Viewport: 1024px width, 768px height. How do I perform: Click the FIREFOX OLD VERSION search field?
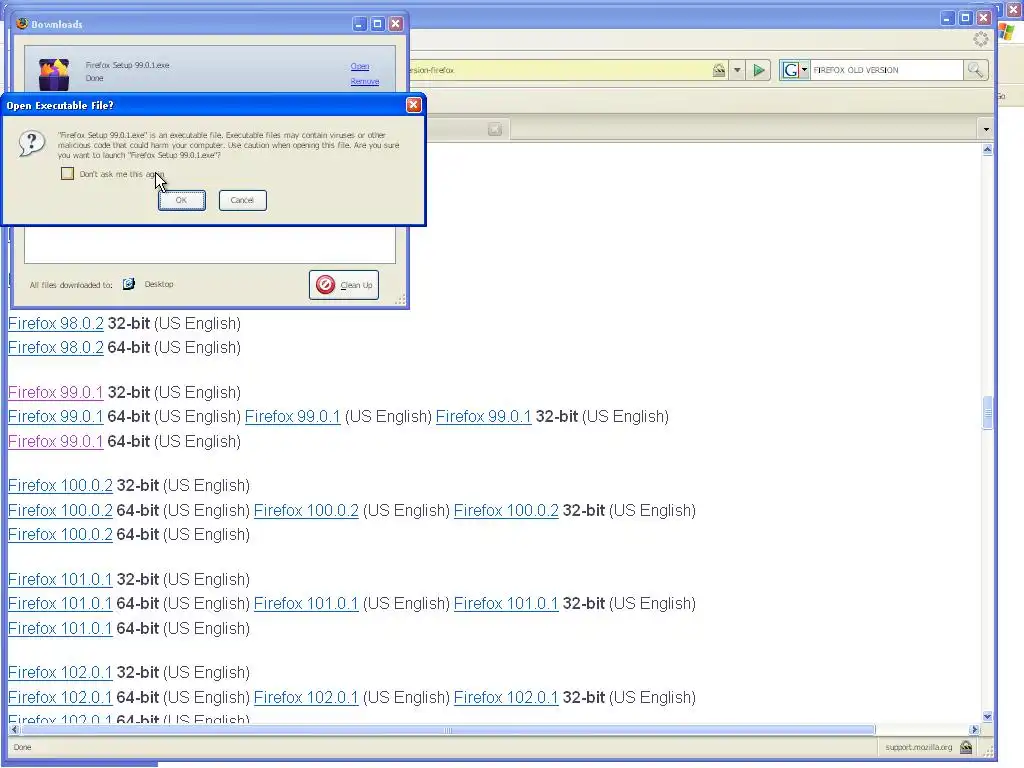[886, 70]
